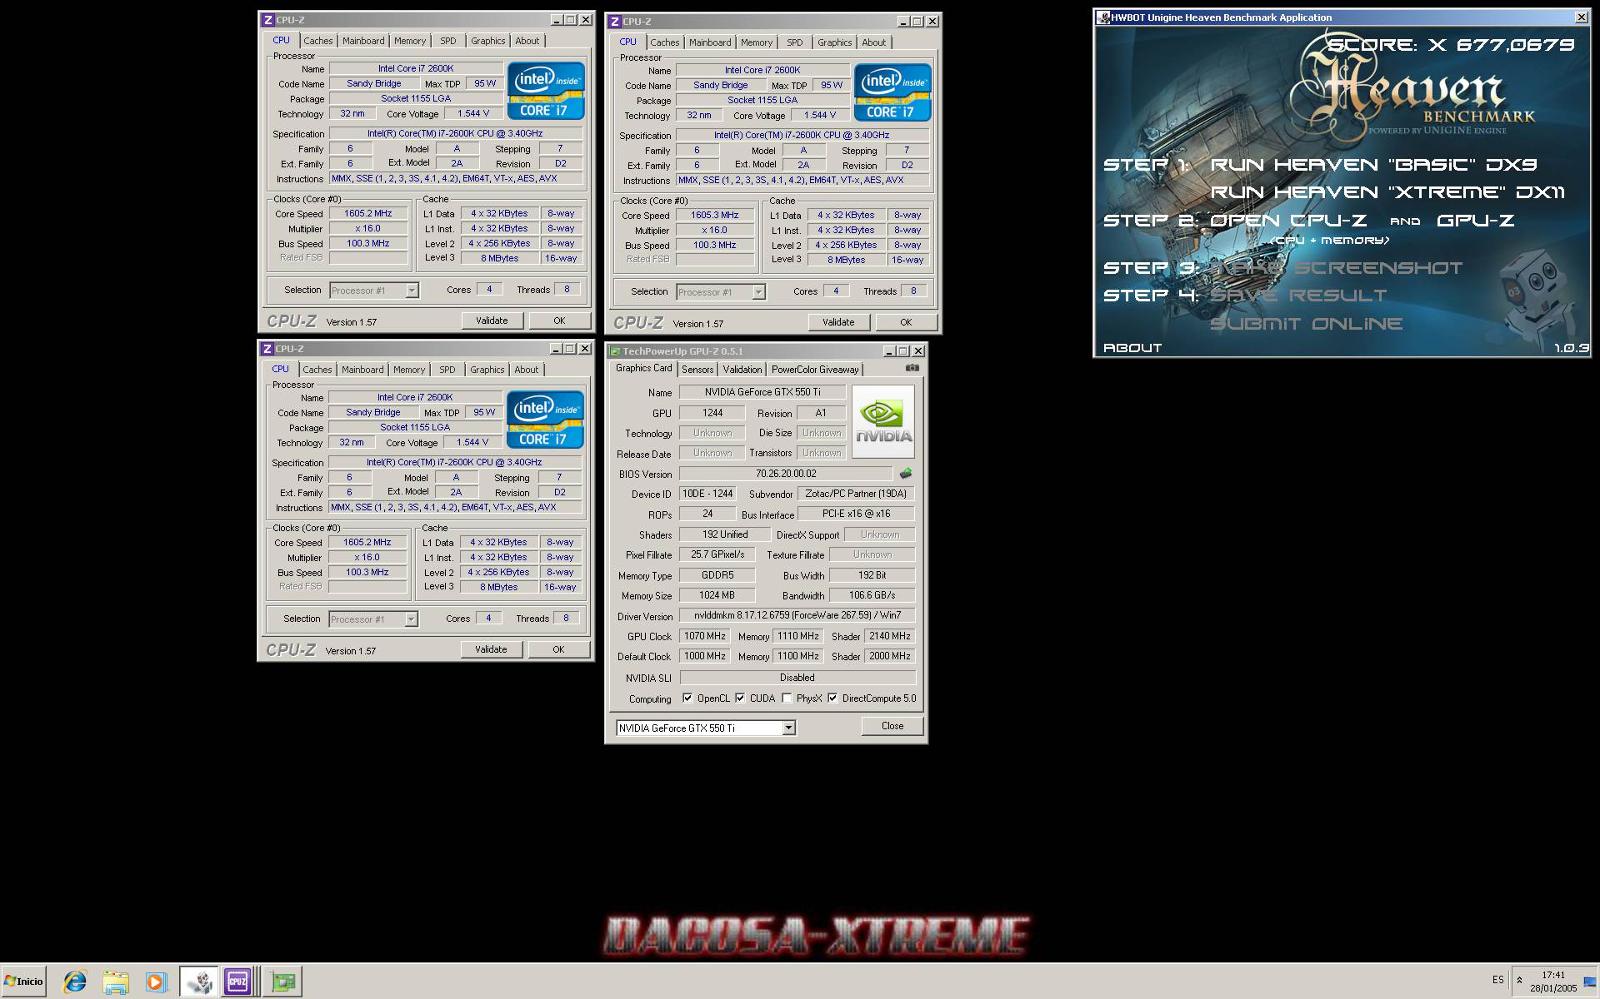Click the BIOS save chip icon in GPU-Z

pyautogui.click(x=905, y=473)
